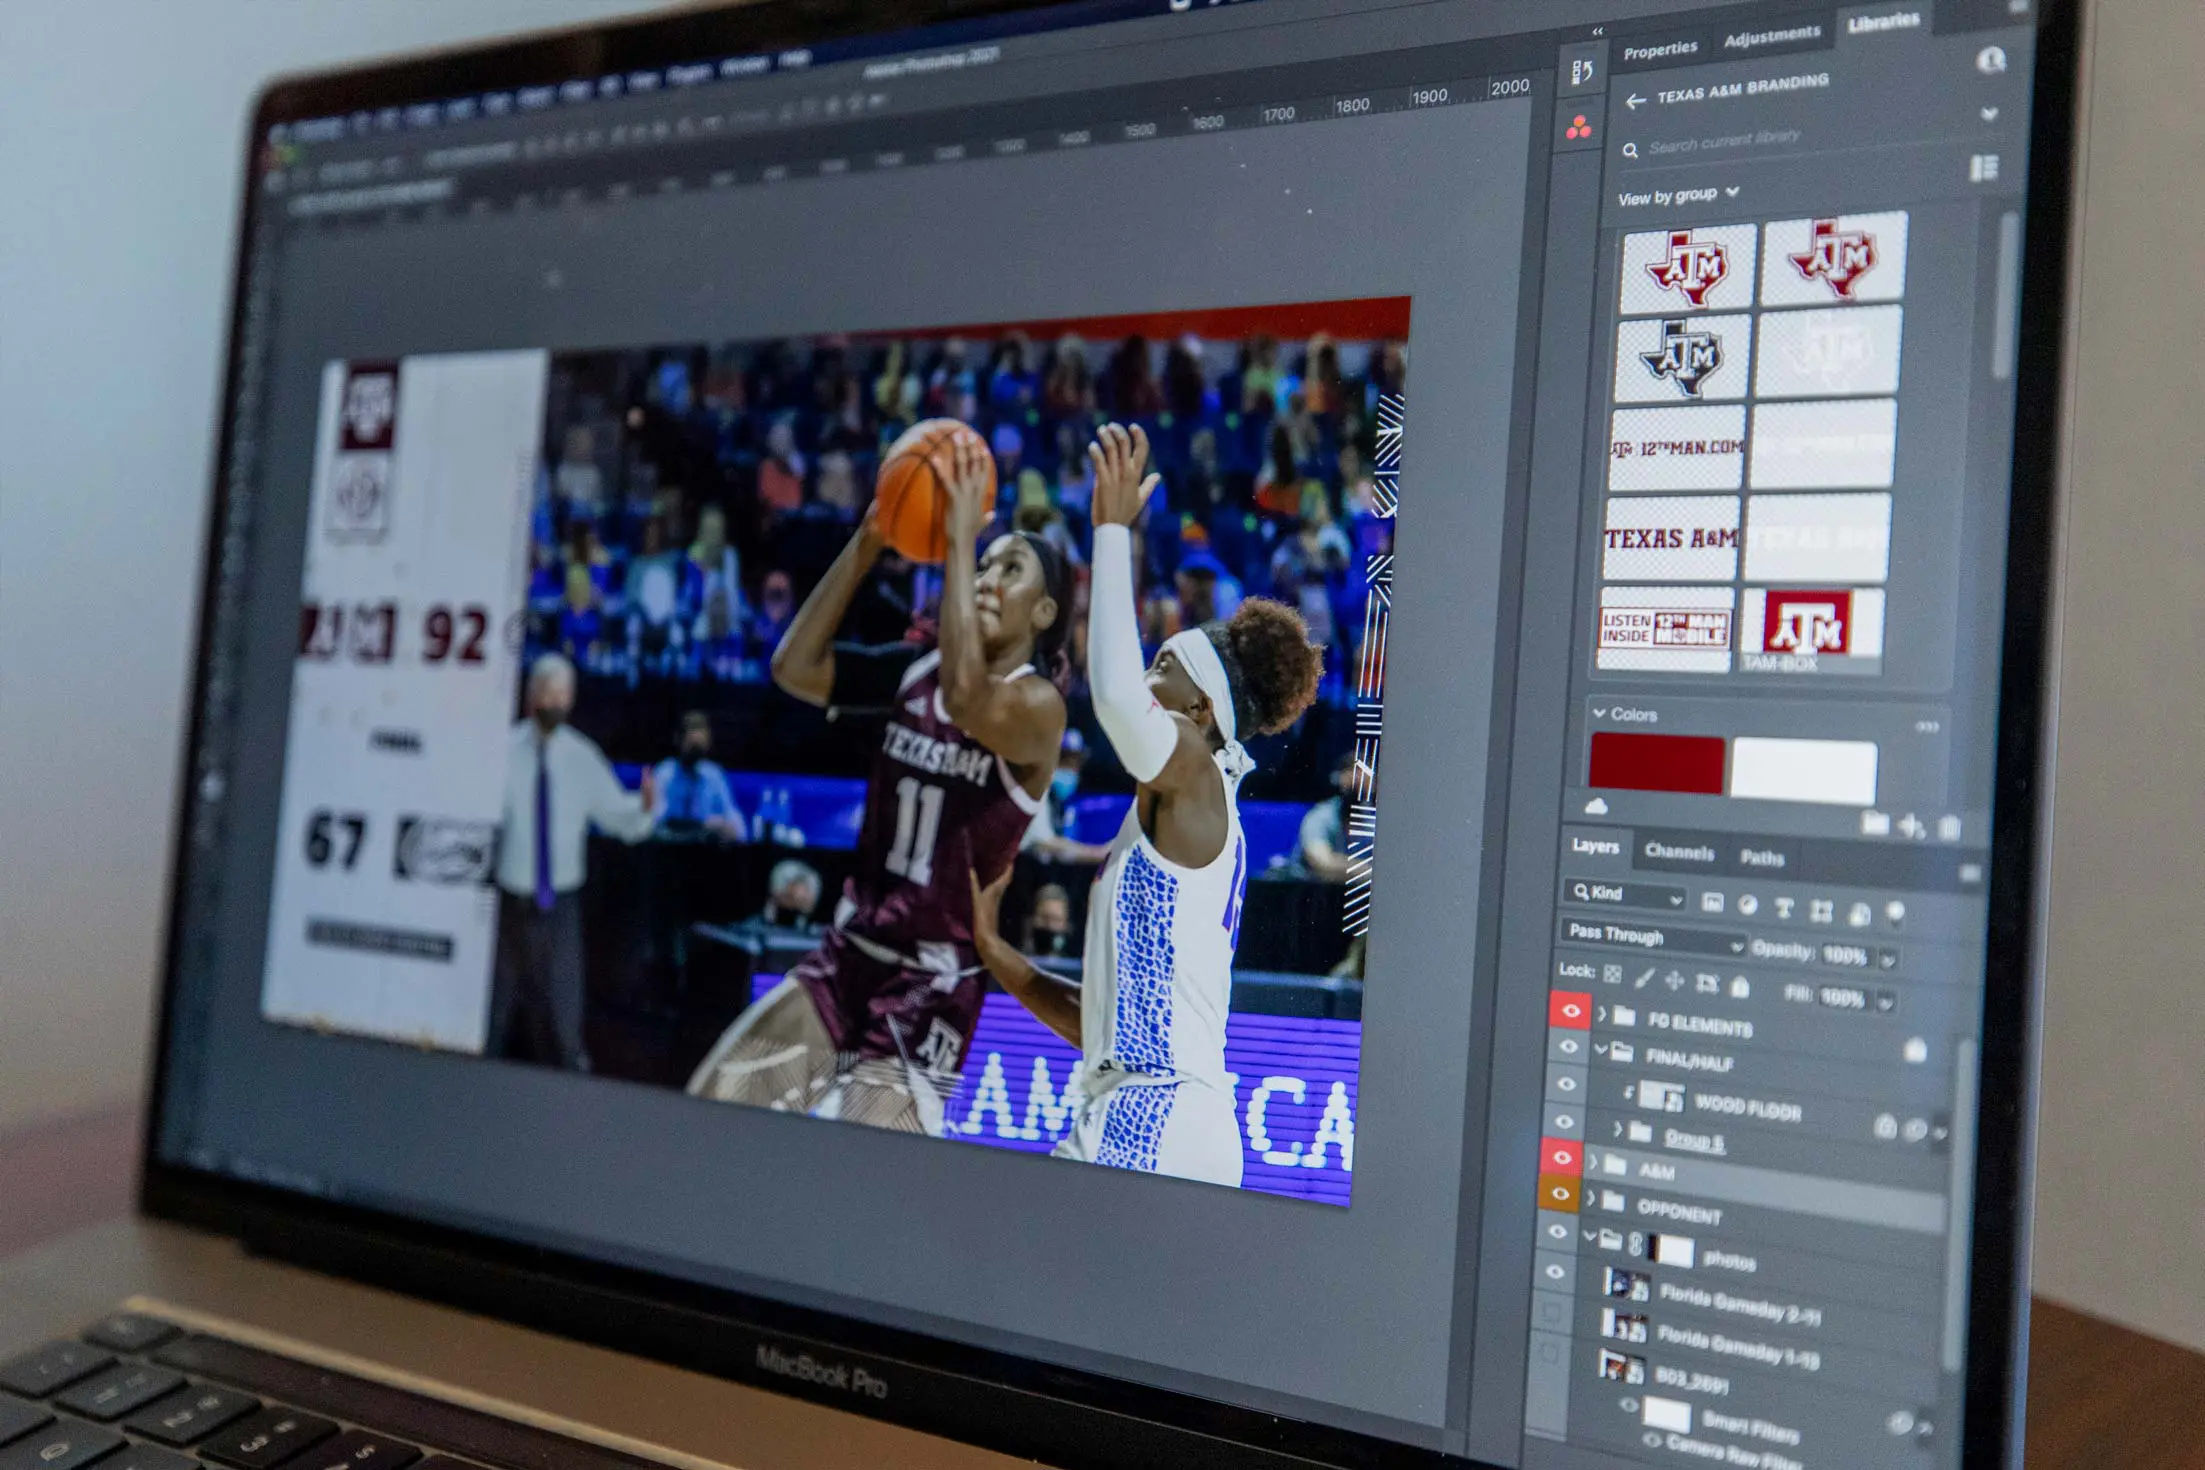Filter Layers panel for smart objects

click(x=1859, y=913)
